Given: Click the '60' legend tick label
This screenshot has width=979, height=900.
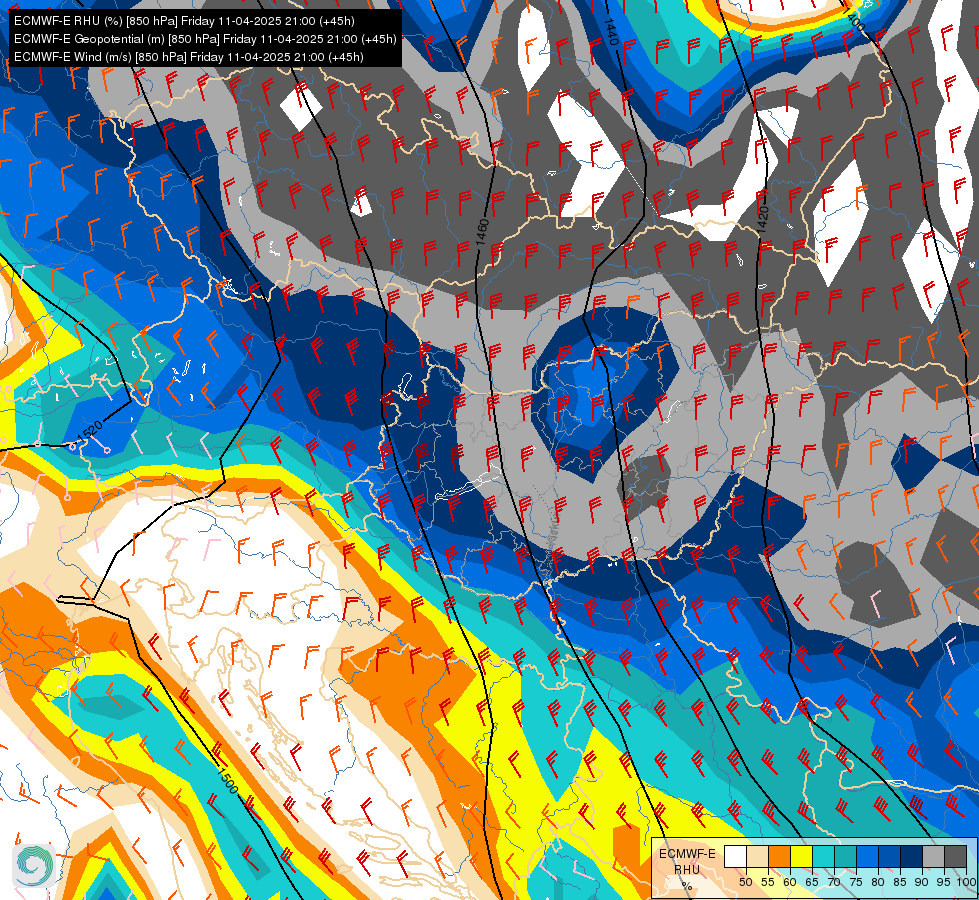Looking at the screenshot, I should pos(790,882).
